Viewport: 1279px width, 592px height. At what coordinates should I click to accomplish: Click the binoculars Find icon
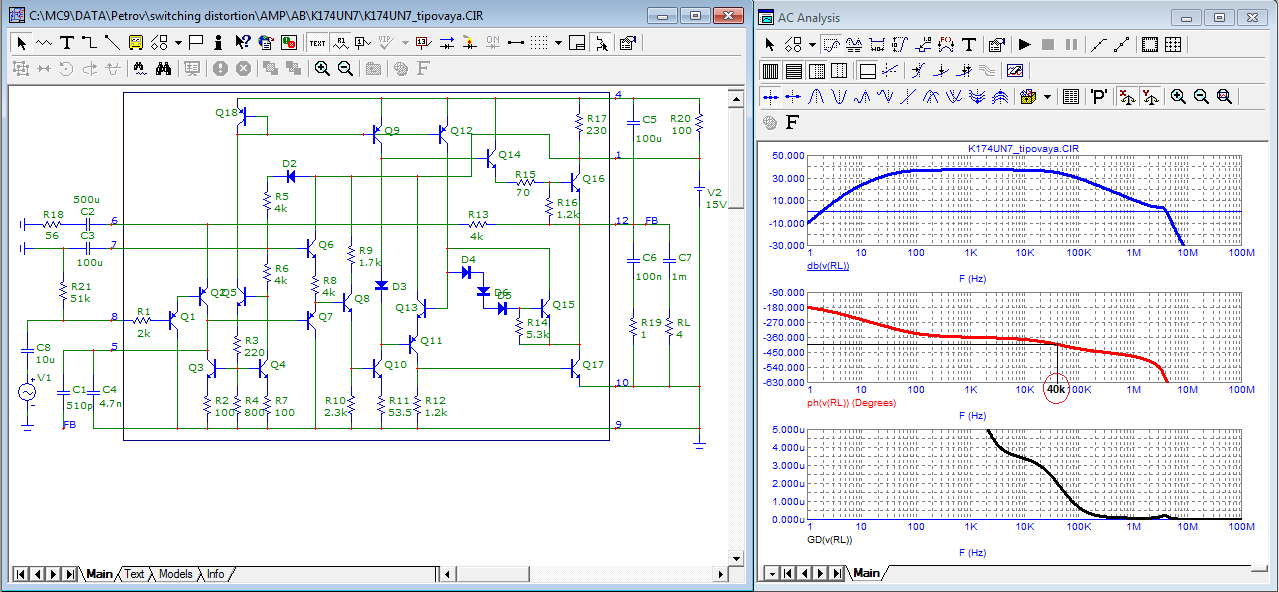click(164, 68)
